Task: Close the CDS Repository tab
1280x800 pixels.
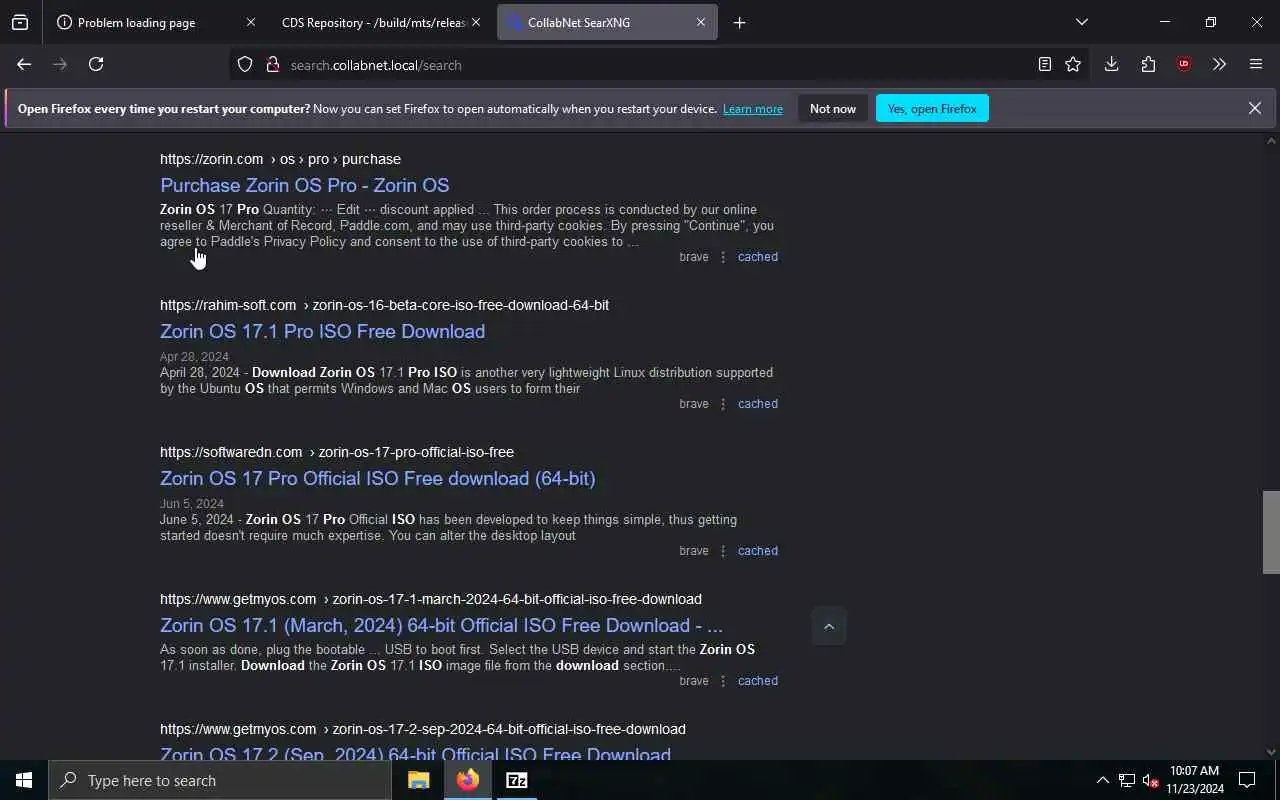Action: pos(476,22)
